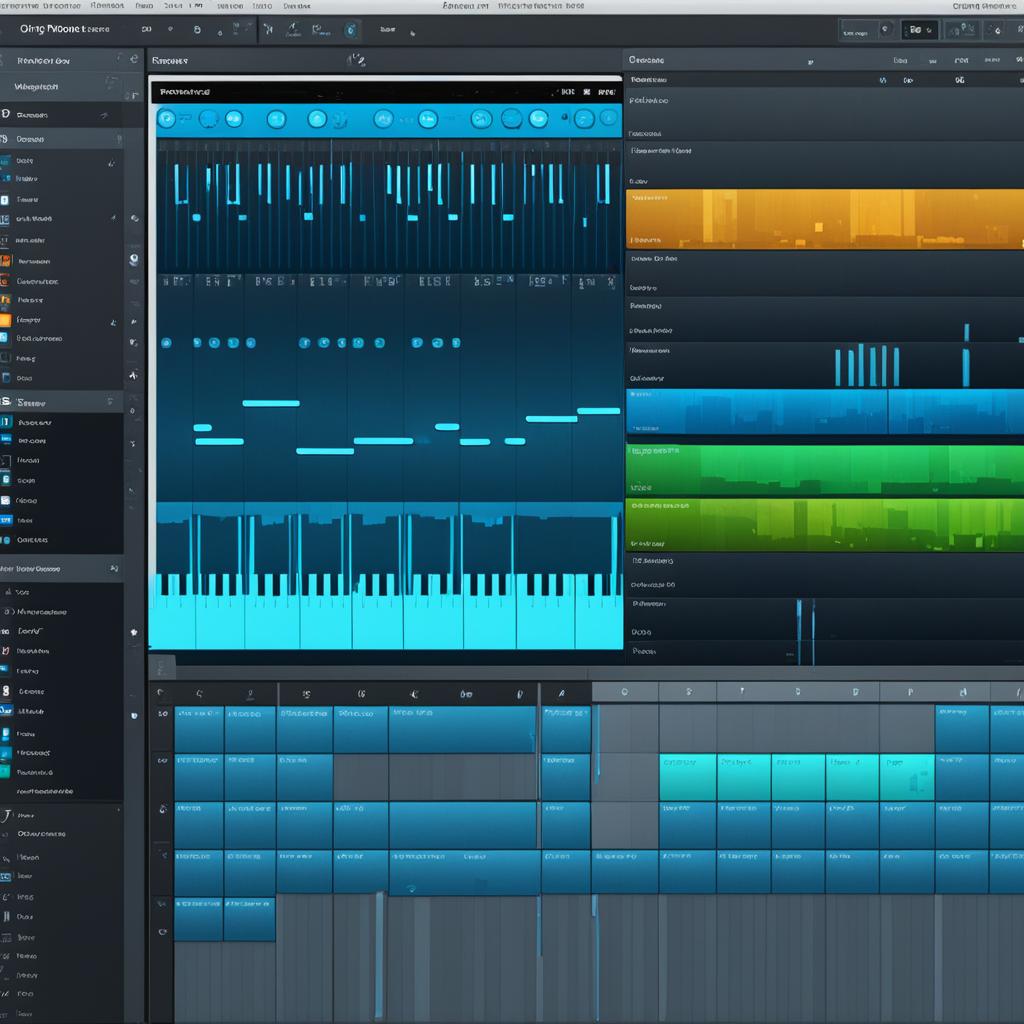Click the short text label in top toolbar center

click(x=387, y=29)
